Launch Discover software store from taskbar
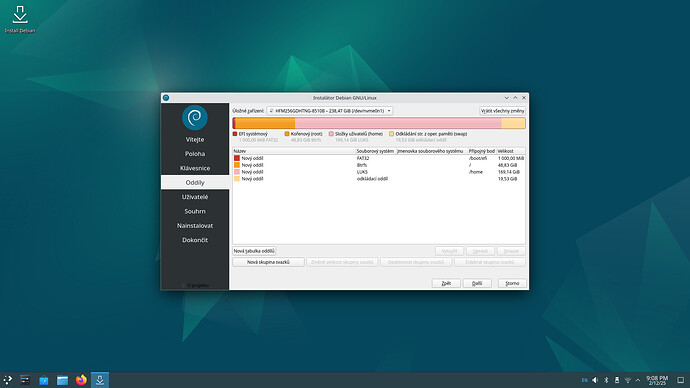 pyautogui.click(x=44, y=380)
